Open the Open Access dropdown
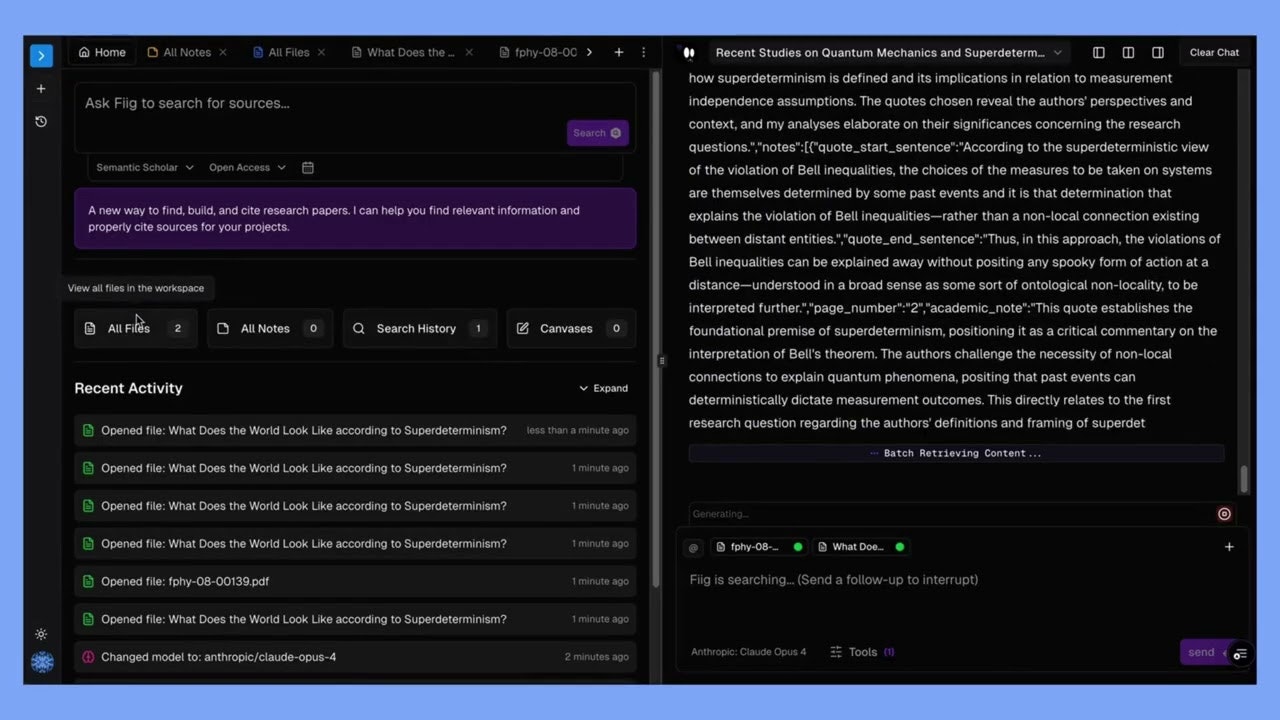Viewport: 1280px width, 720px height. (x=247, y=167)
